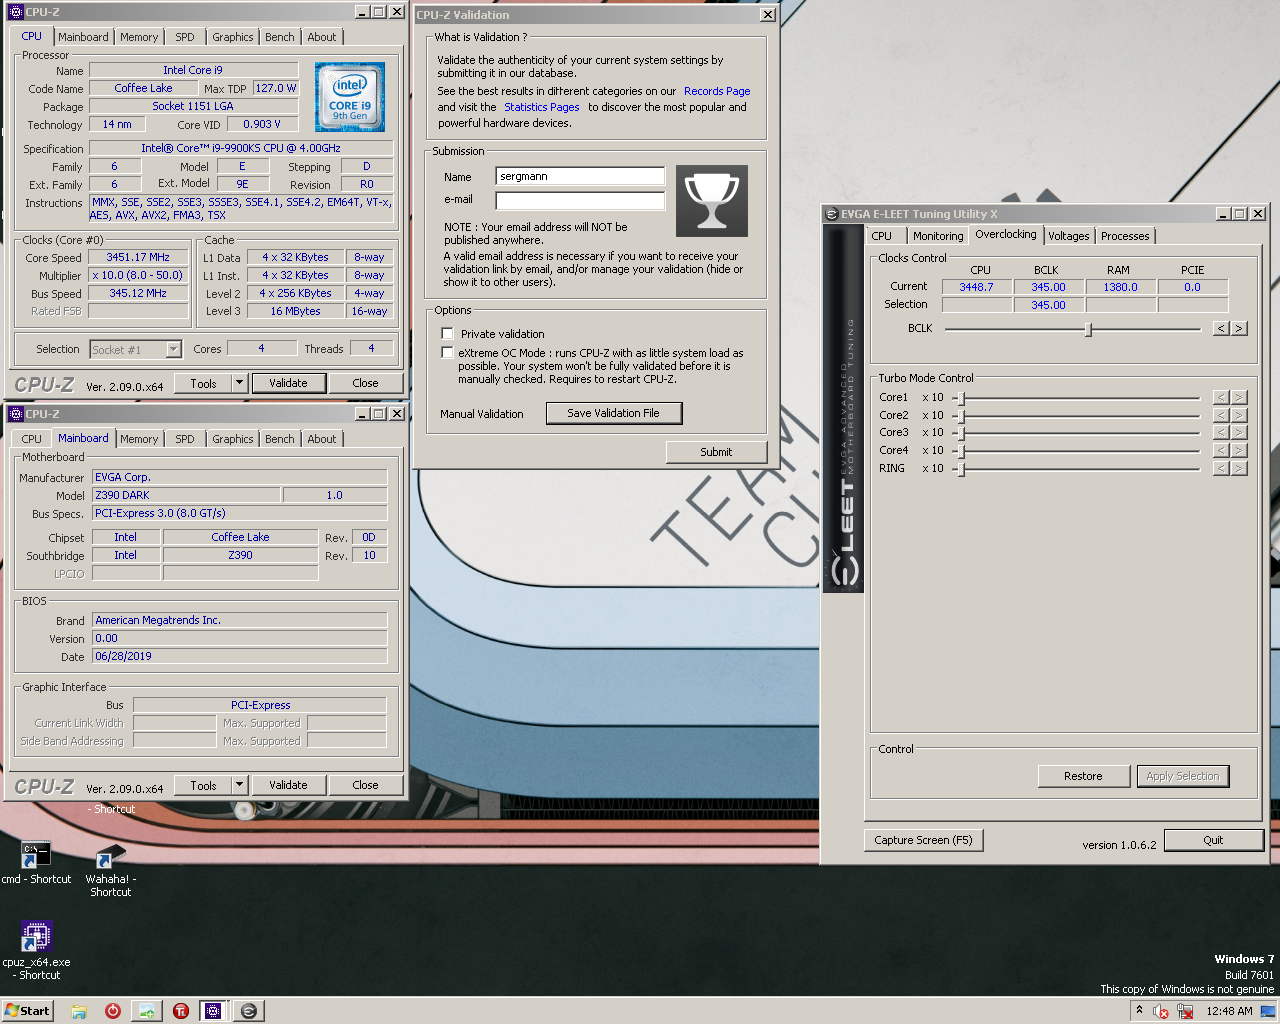
Task: Click Validate button in lower CPU-Z window
Action: pyautogui.click(x=288, y=785)
